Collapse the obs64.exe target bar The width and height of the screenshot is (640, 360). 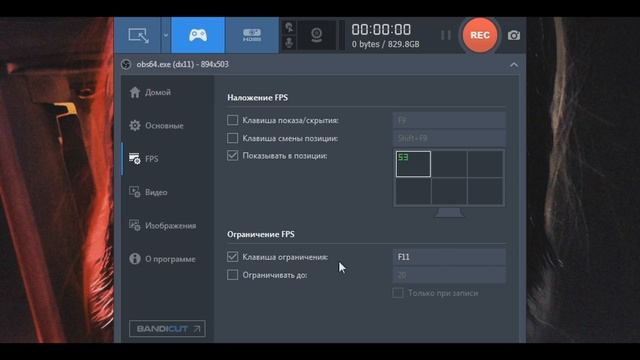[x=514, y=64]
